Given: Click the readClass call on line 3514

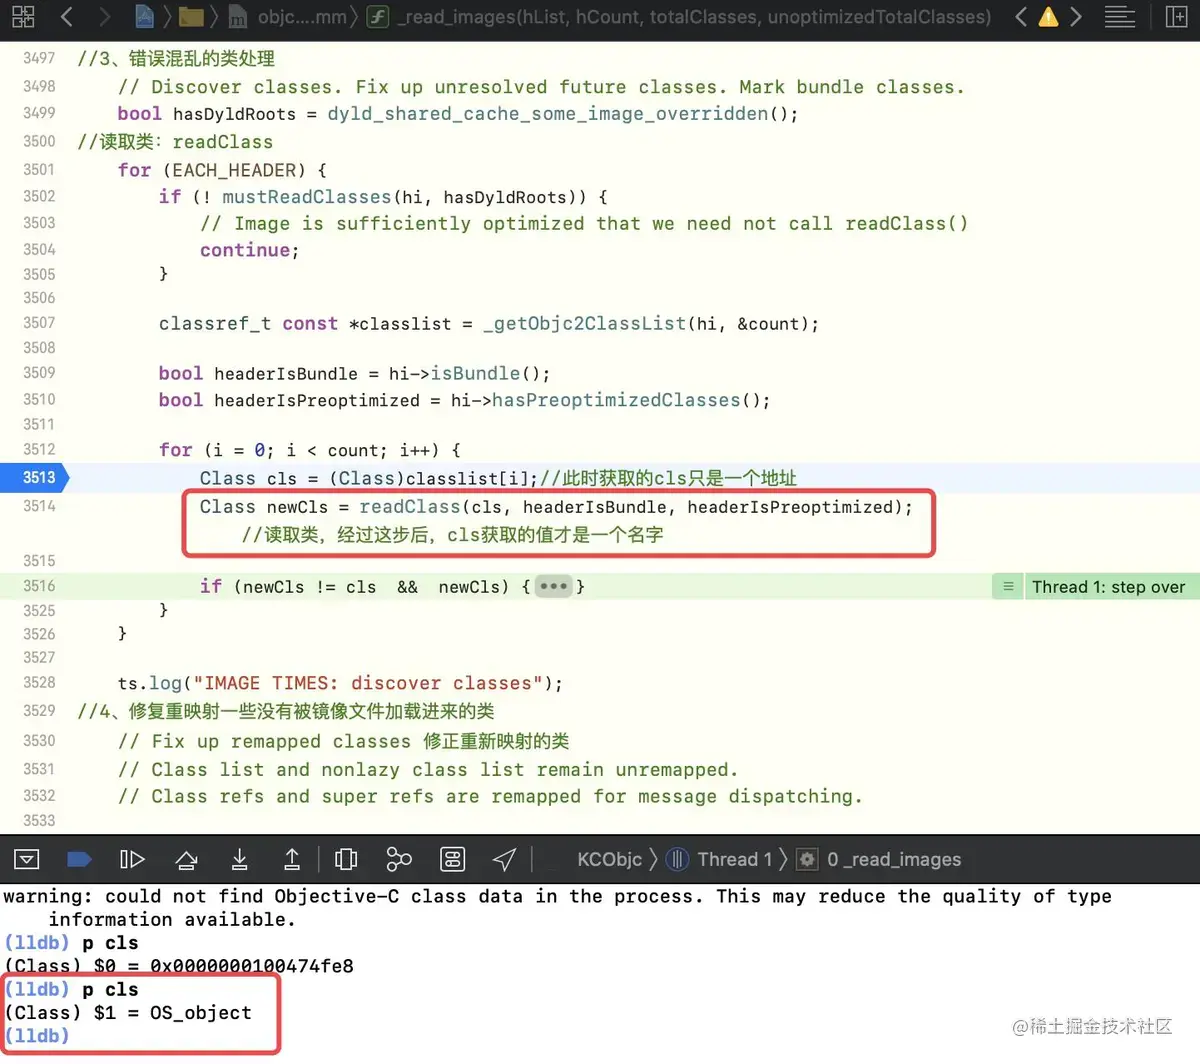Looking at the screenshot, I should tap(410, 507).
